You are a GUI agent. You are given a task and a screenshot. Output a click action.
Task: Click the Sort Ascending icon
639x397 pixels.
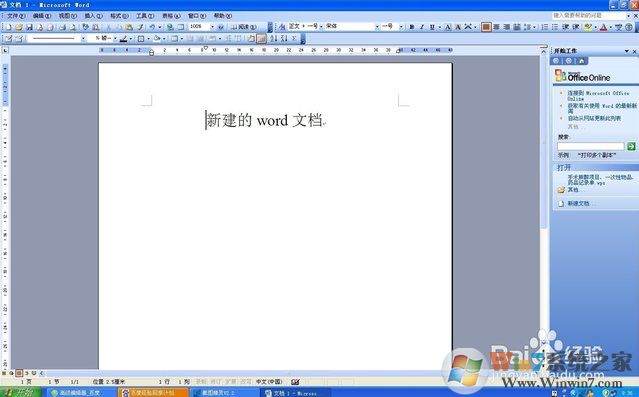273,39
